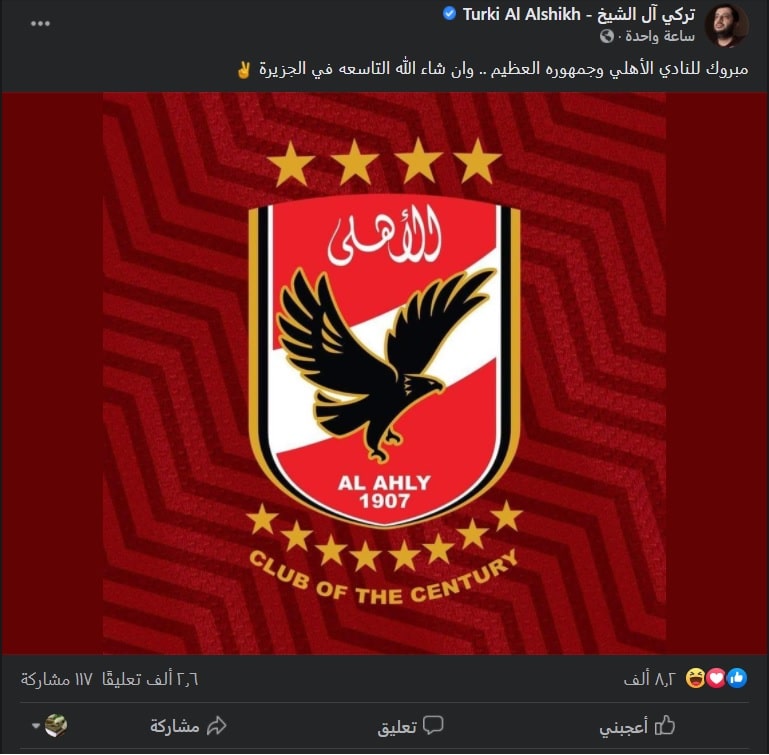Screen dimensions: 769x755
Task: Open the 2.6 thousand comments list
Action: click(x=150, y=679)
